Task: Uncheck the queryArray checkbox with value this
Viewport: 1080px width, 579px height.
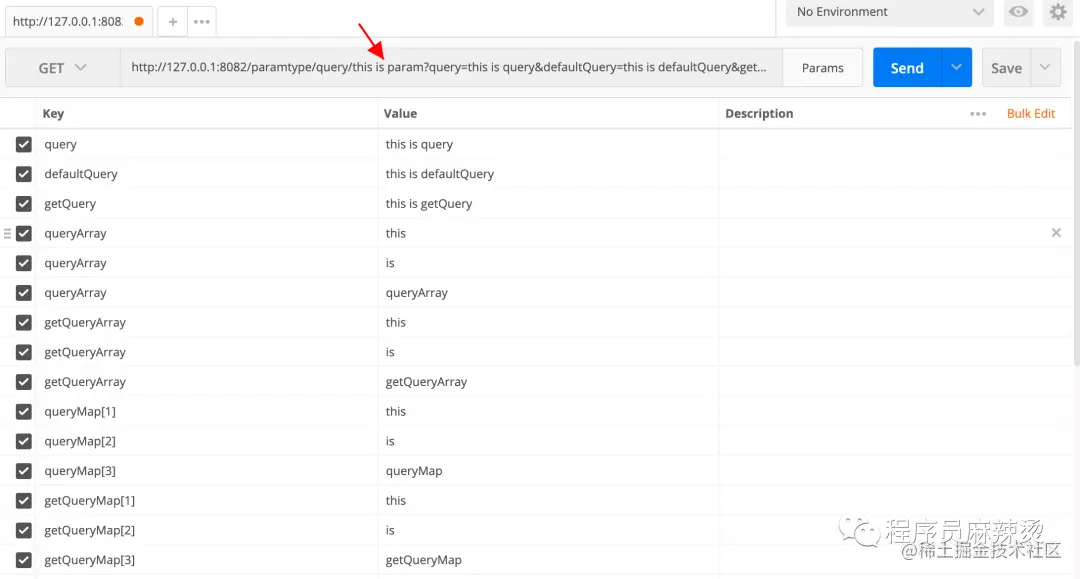Action: coord(23,233)
